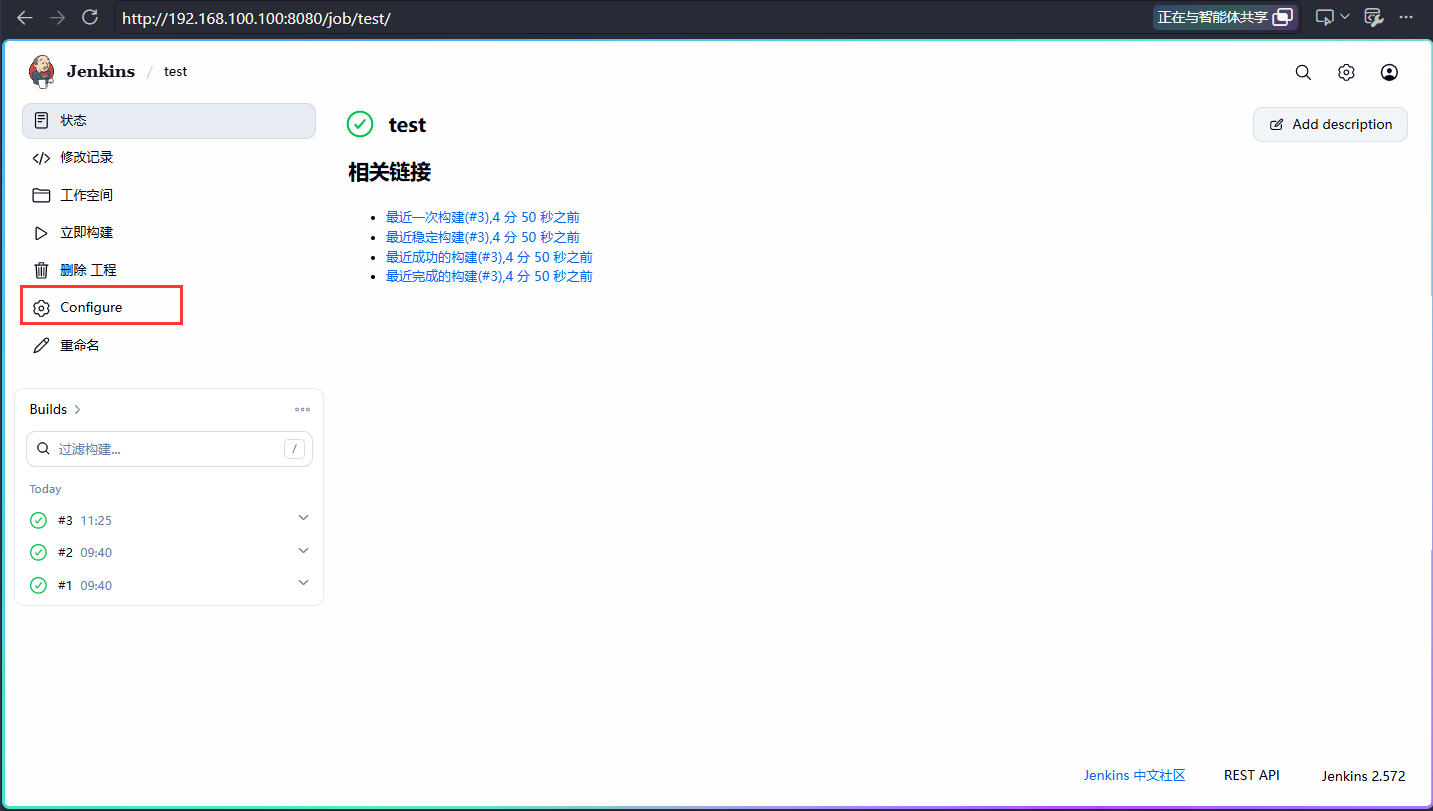Click the slash shortcut hint in filter box
The image size is (1433, 811).
[294, 449]
